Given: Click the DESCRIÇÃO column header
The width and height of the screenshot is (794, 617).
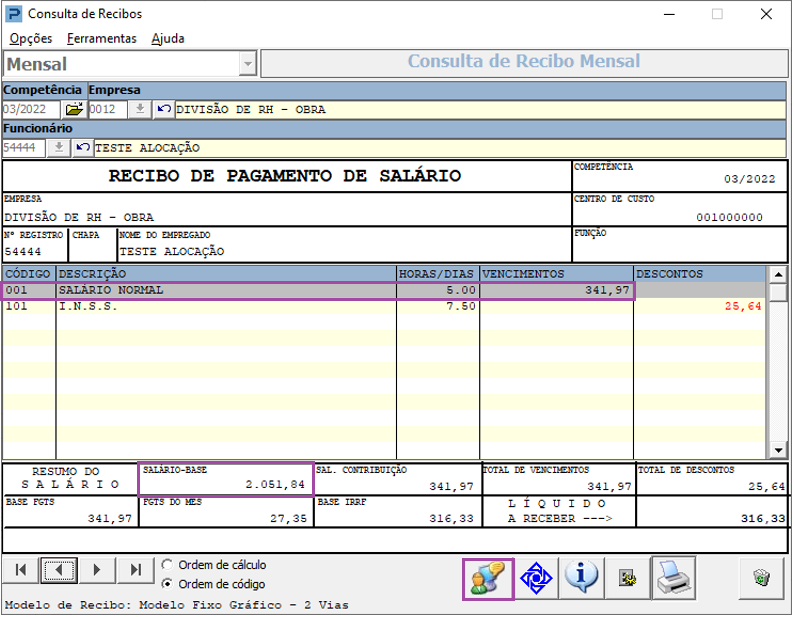Looking at the screenshot, I should (226, 274).
